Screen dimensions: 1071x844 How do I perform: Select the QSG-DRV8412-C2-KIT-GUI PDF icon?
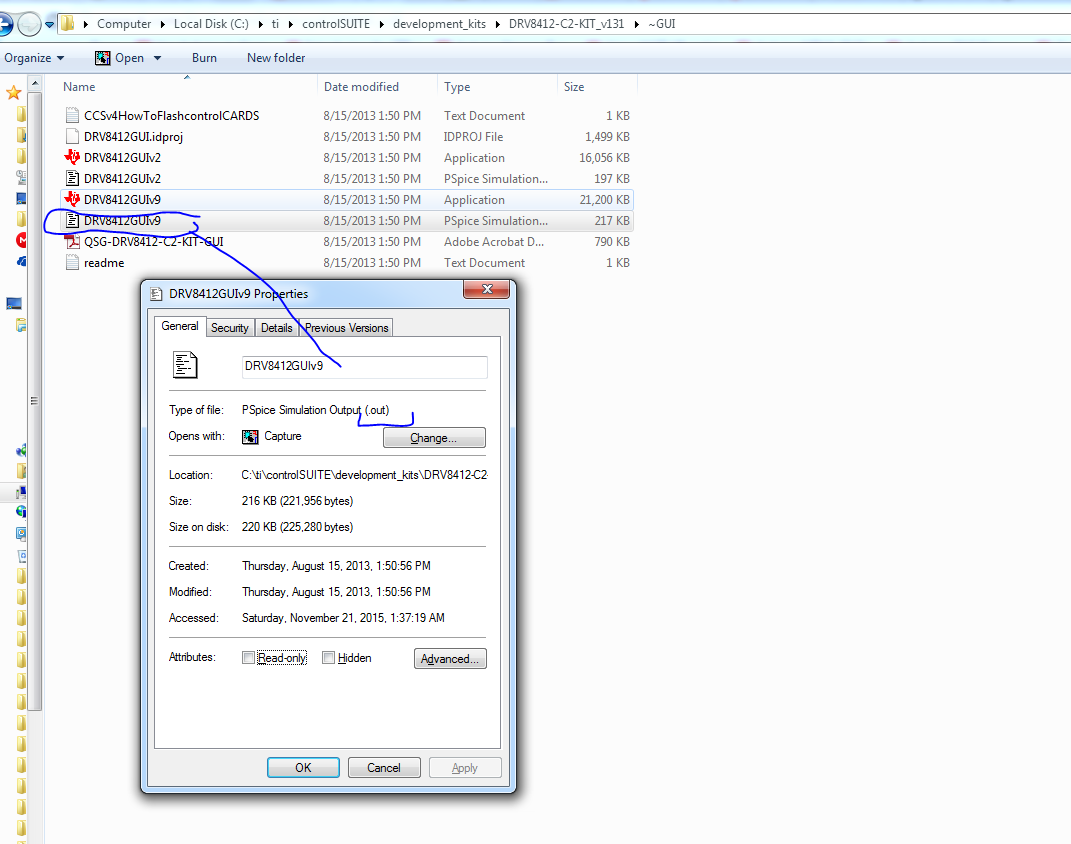pyautogui.click(x=72, y=242)
